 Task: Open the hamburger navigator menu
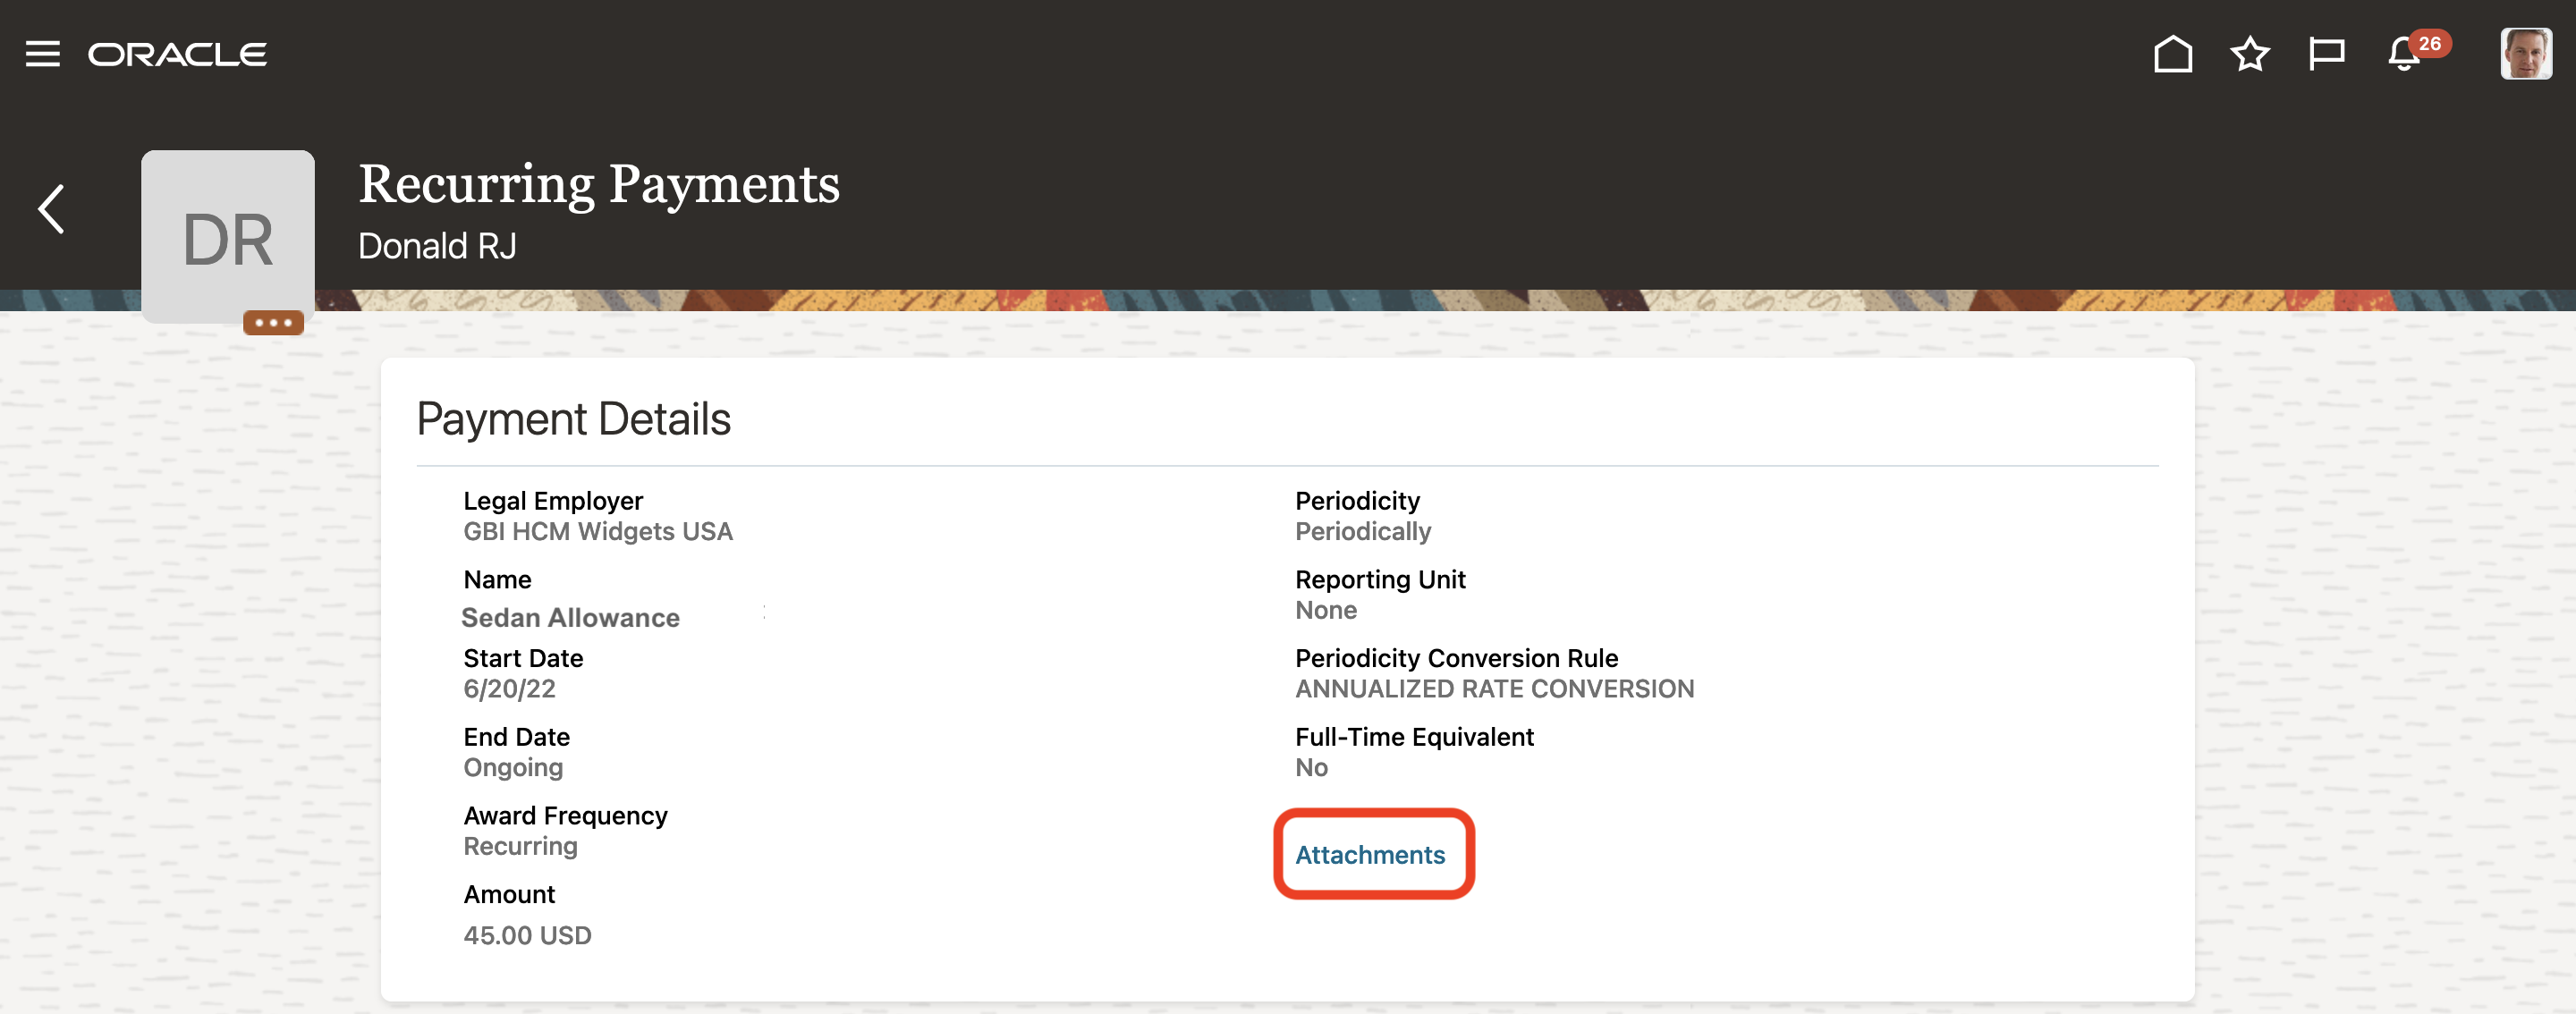click(42, 54)
